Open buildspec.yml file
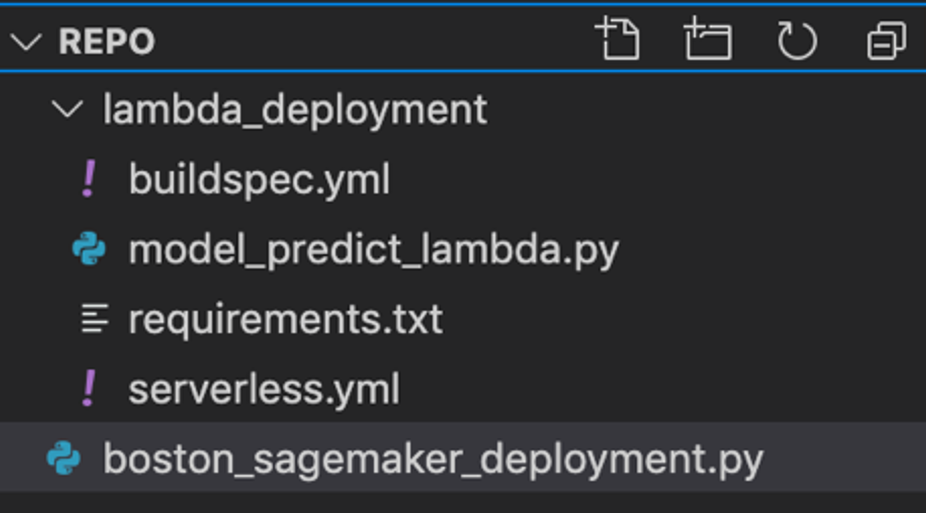 pyautogui.click(x=258, y=180)
